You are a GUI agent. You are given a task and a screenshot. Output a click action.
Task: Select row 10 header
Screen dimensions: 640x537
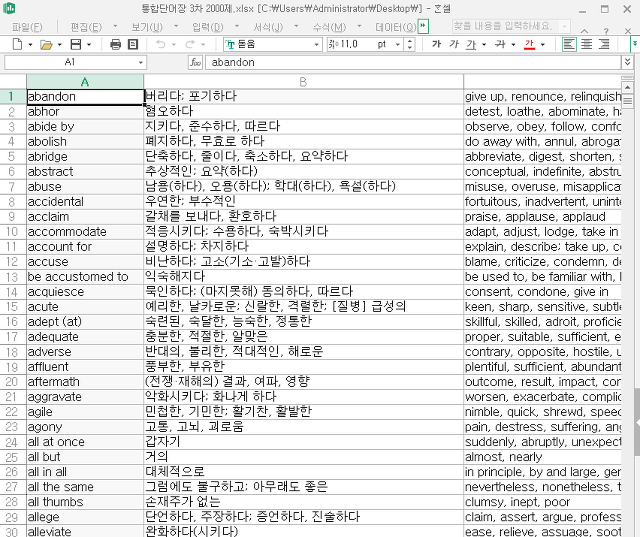tap(12, 232)
